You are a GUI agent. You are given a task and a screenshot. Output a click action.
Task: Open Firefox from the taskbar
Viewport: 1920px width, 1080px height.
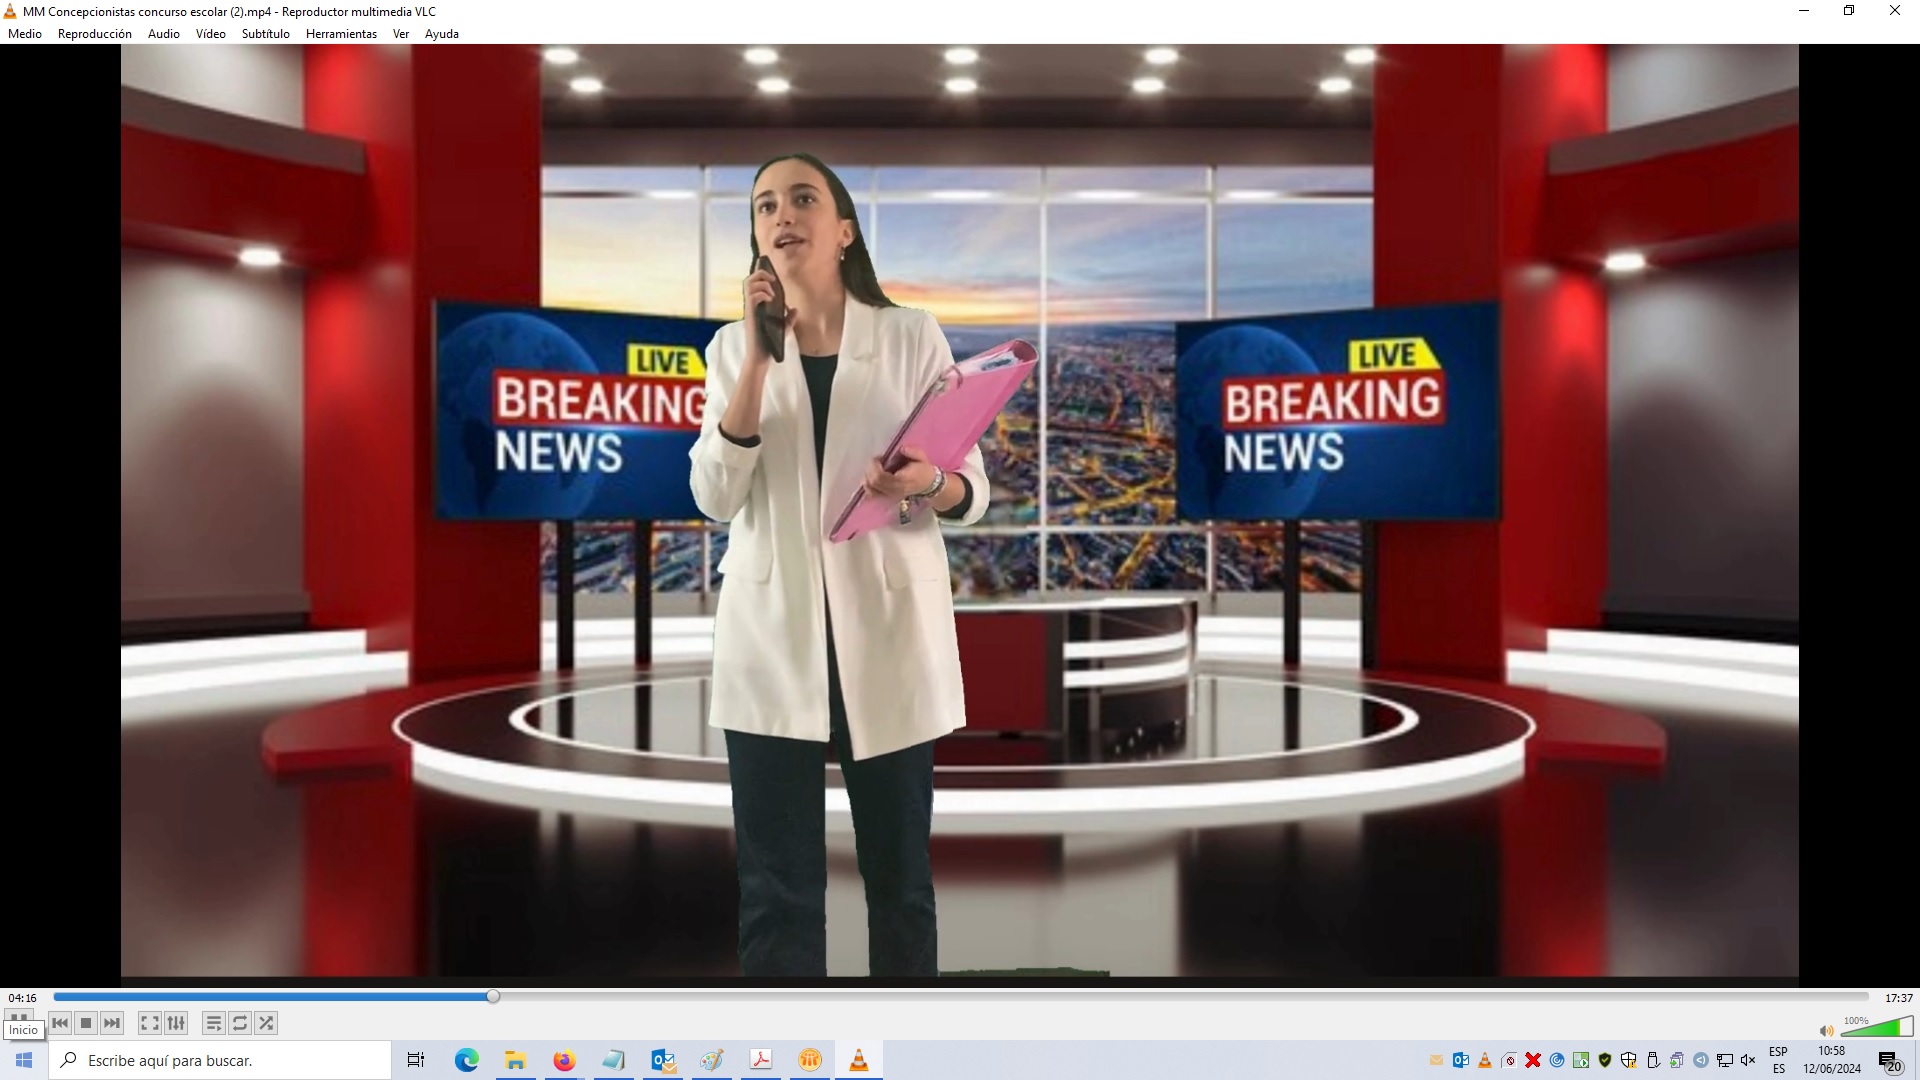[x=564, y=1060]
